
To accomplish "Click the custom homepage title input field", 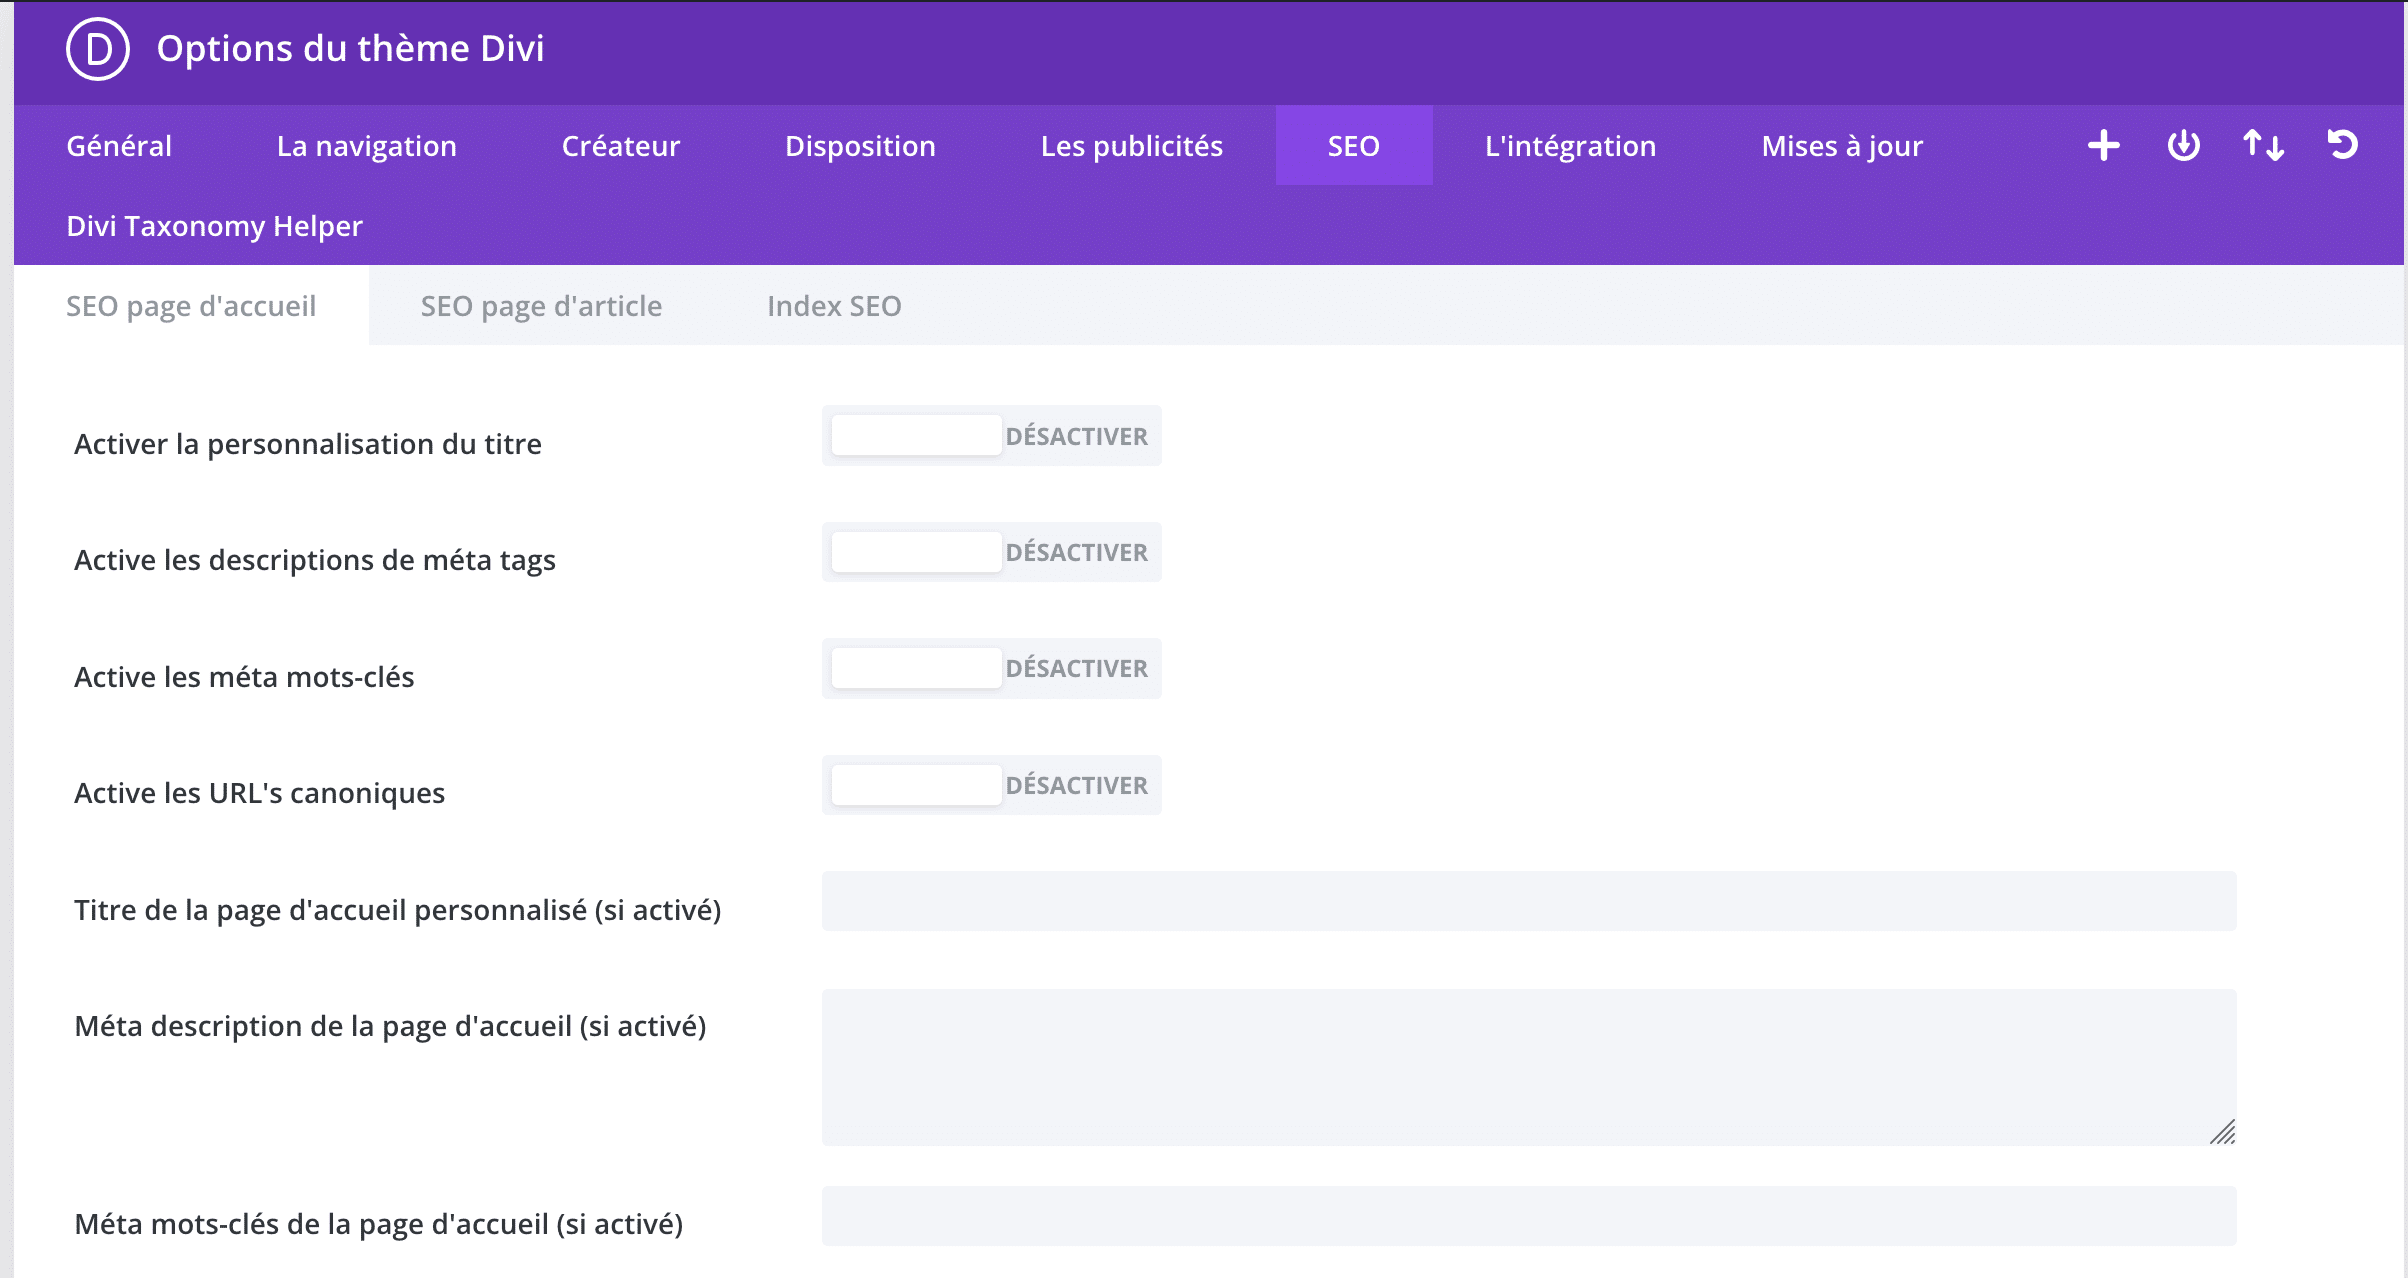I will pos(1529,901).
